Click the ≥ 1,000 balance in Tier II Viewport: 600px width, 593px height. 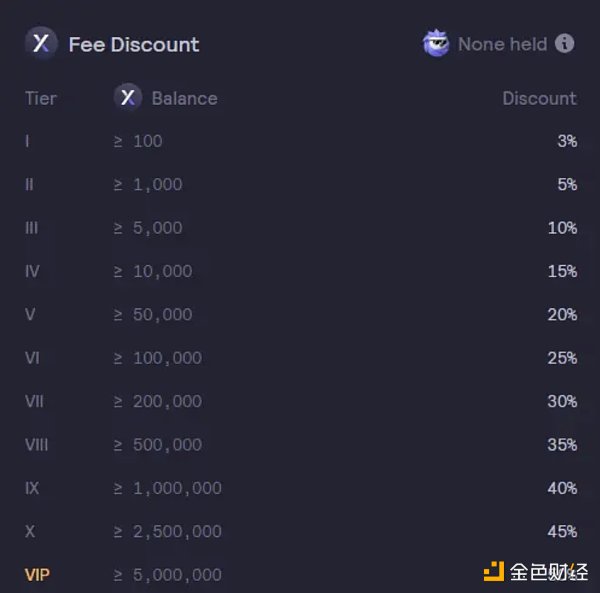(148, 185)
